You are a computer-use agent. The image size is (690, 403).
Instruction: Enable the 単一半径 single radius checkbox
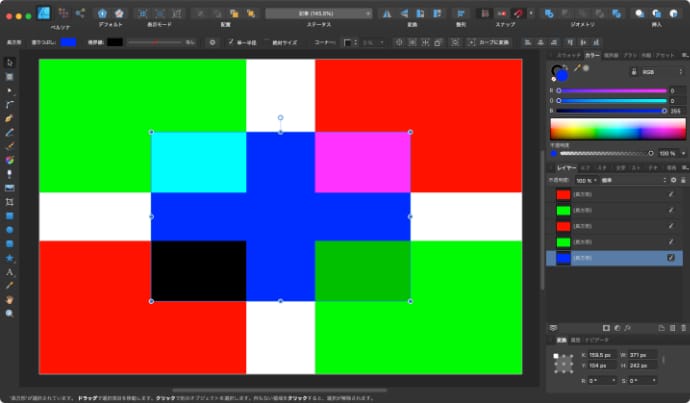click(x=229, y=42)
